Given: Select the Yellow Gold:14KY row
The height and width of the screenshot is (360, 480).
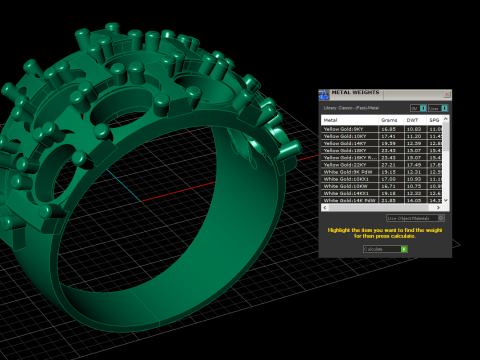Looking at the screenshot, I should tap(382, 143).
